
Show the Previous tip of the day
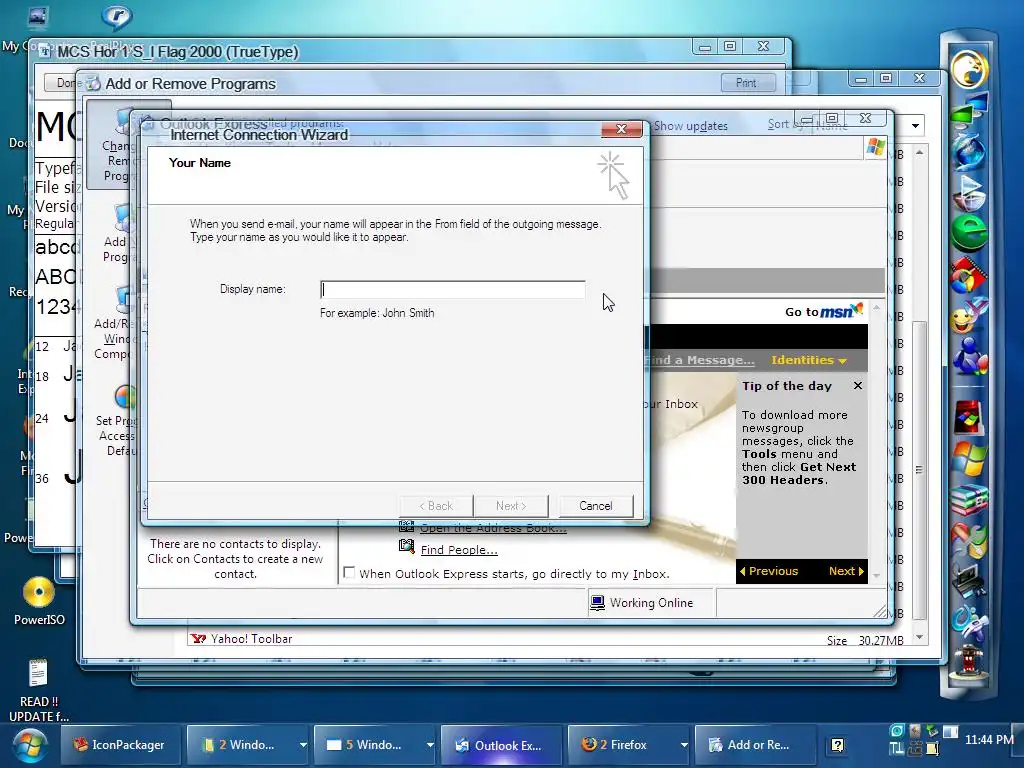(x=769, y=571)
